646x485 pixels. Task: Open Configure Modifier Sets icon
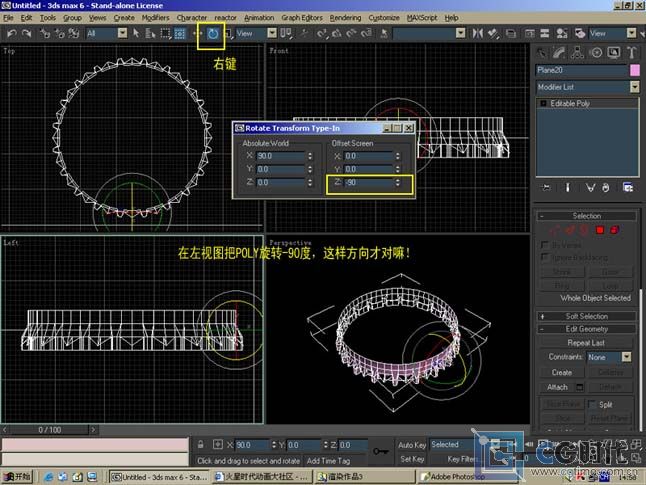(627, 188)
